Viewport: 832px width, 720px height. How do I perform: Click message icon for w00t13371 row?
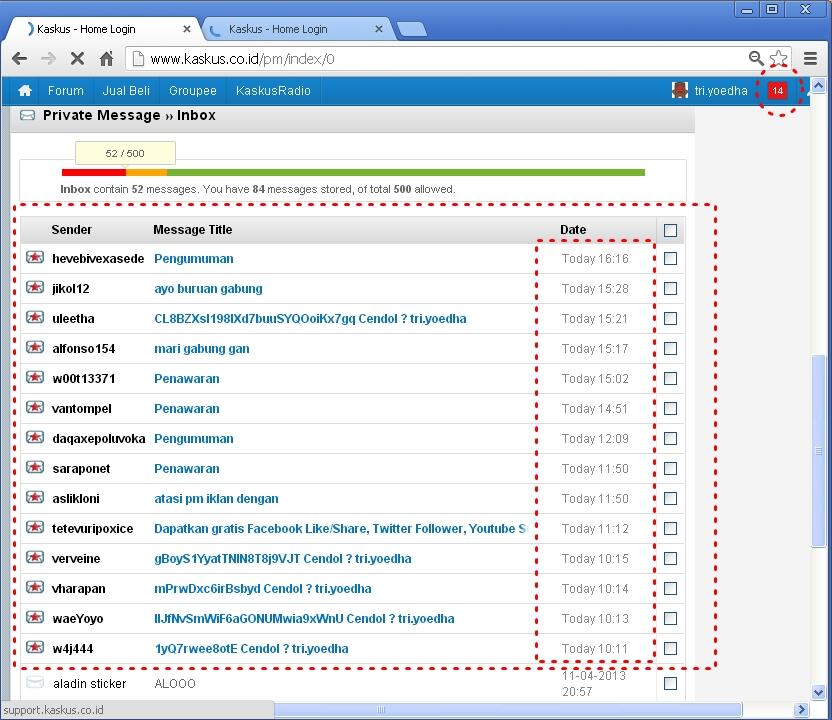click(x=35, y=378)
